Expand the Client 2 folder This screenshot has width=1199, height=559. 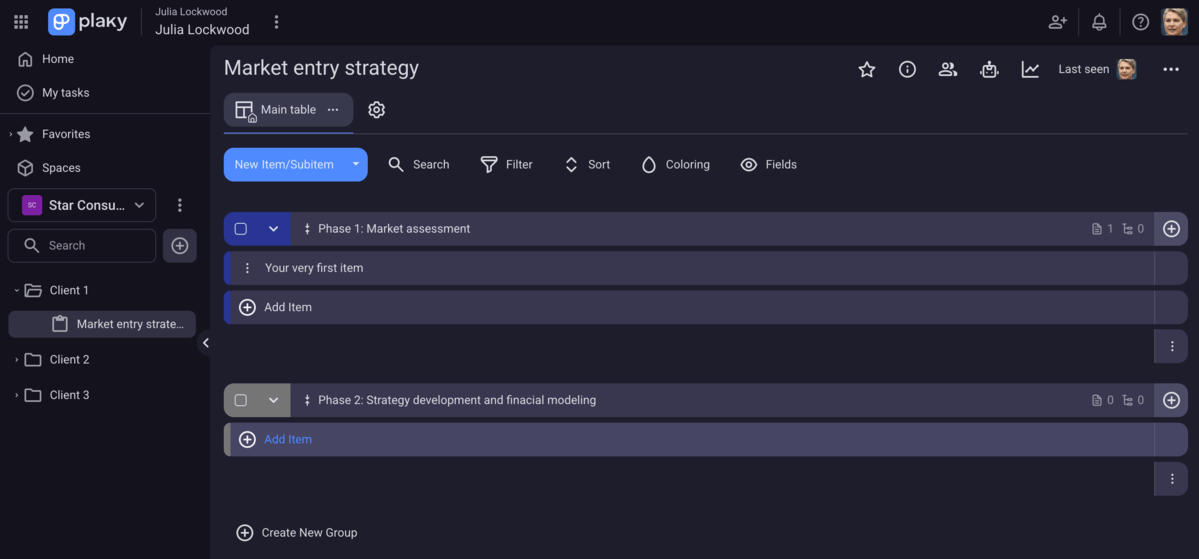coord(17,360)
